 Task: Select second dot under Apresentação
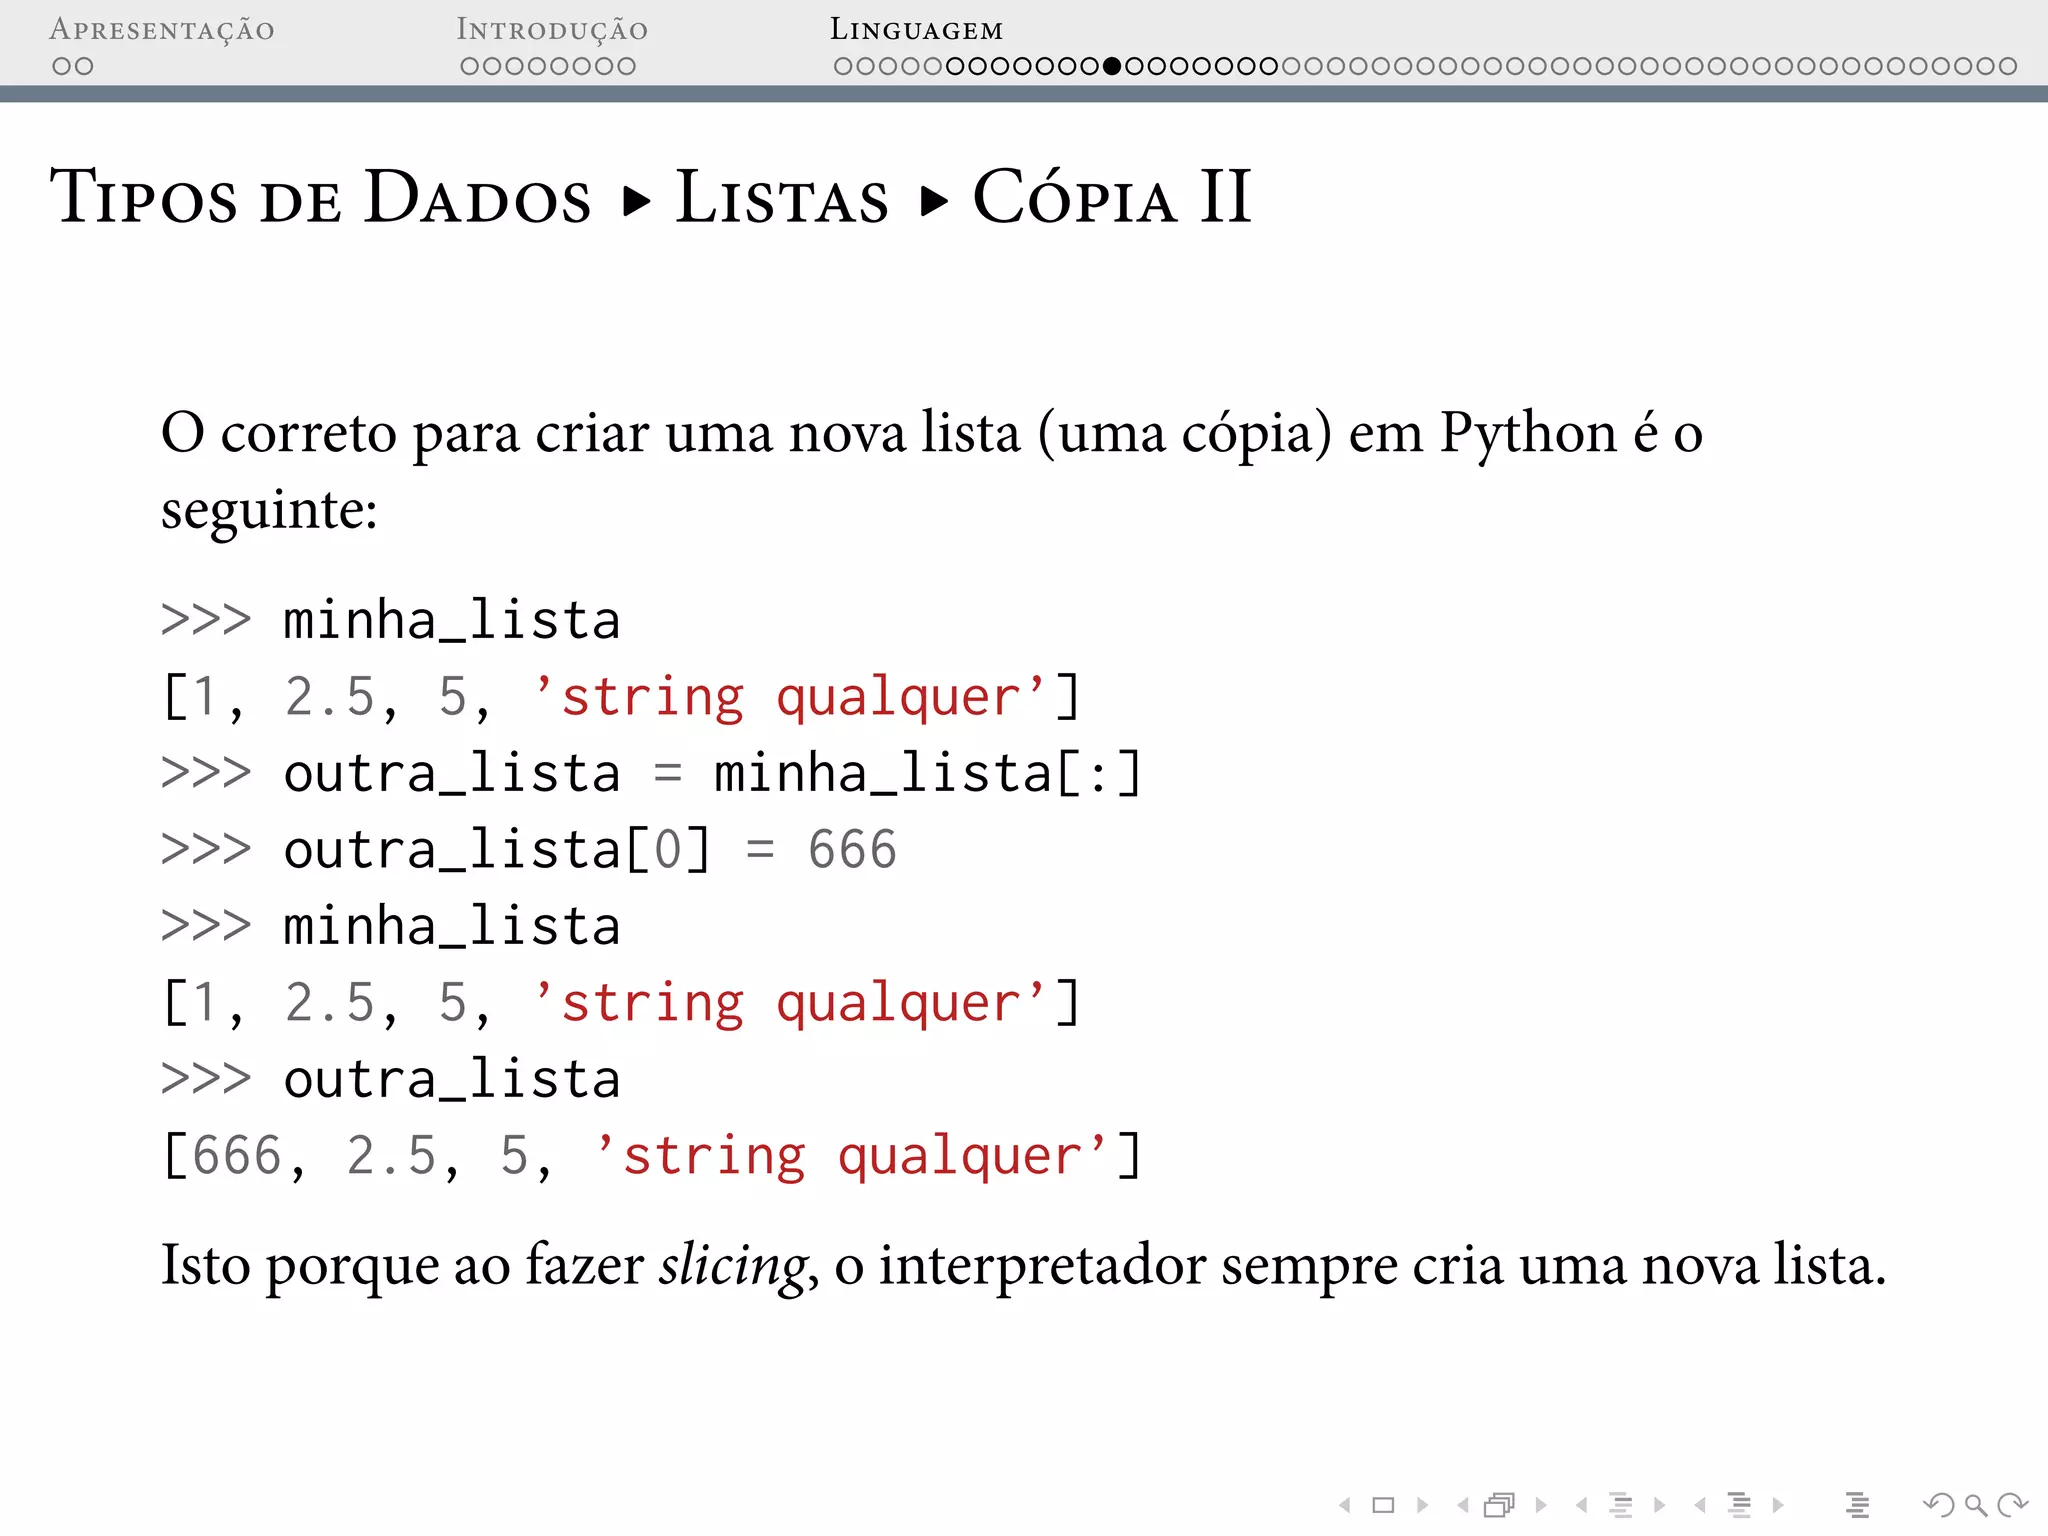coord(84,66)
